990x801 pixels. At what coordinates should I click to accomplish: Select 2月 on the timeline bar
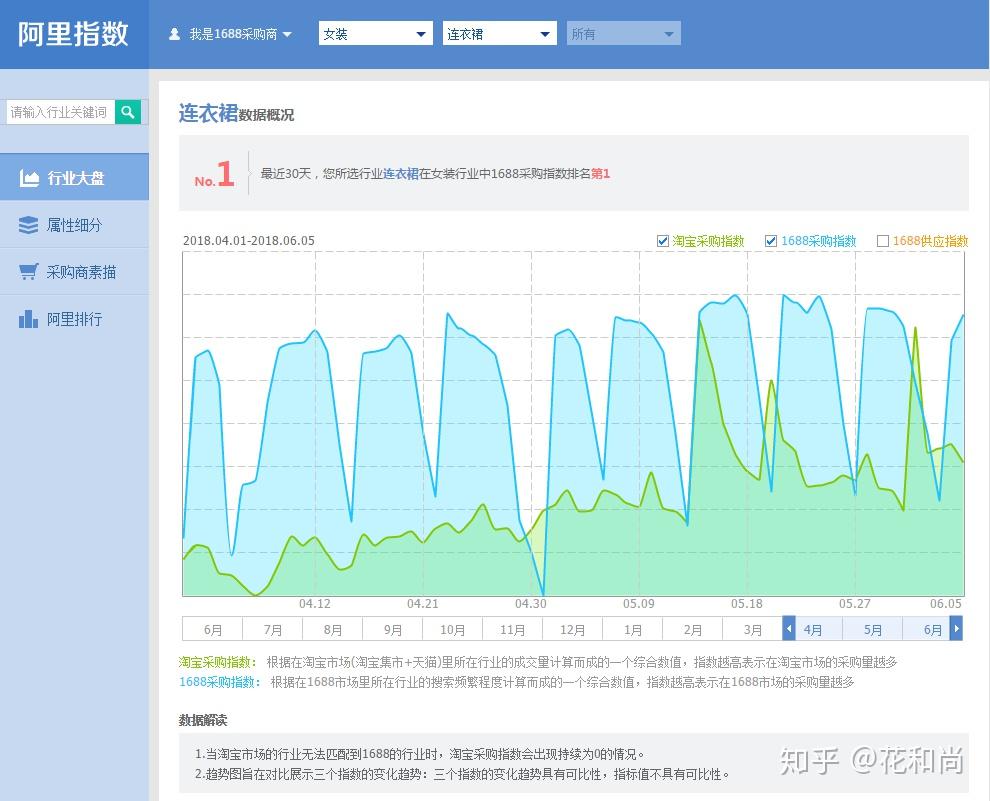(693, 630)
